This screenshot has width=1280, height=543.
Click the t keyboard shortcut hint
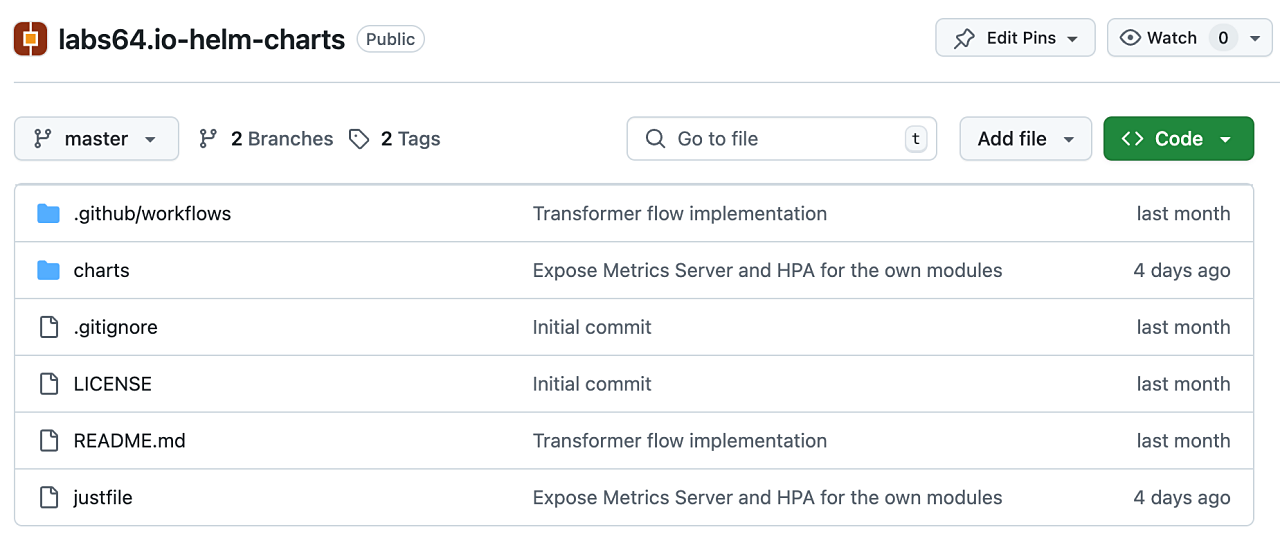pos(916,139)
